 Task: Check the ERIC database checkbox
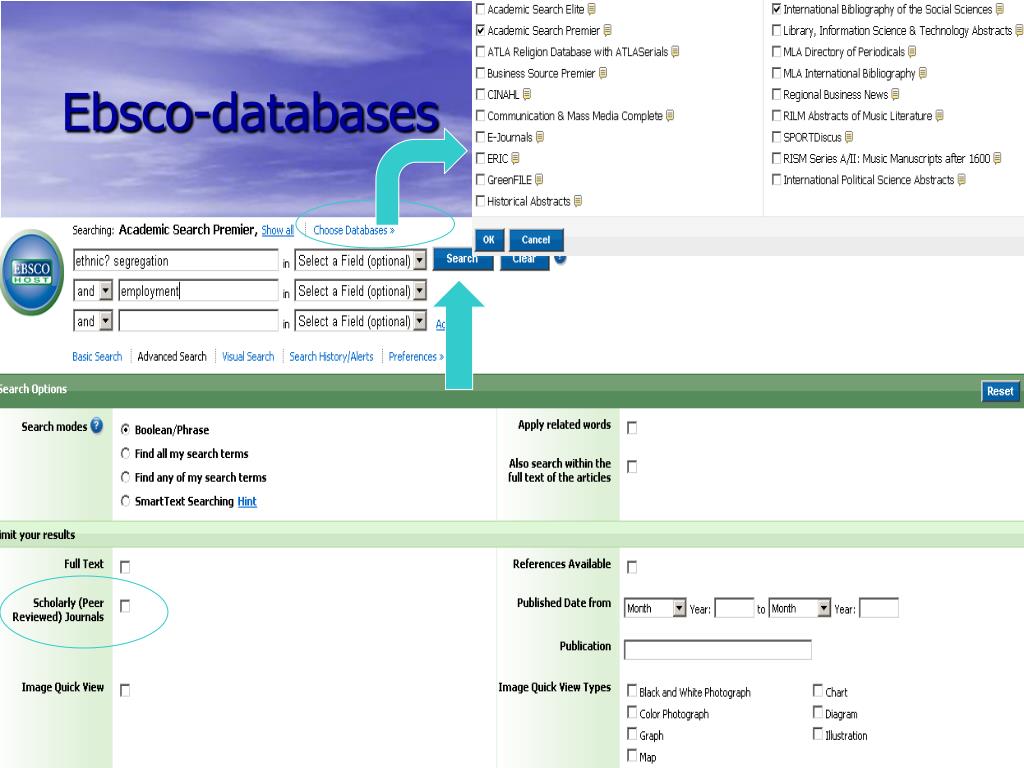[x=481, y=158]
